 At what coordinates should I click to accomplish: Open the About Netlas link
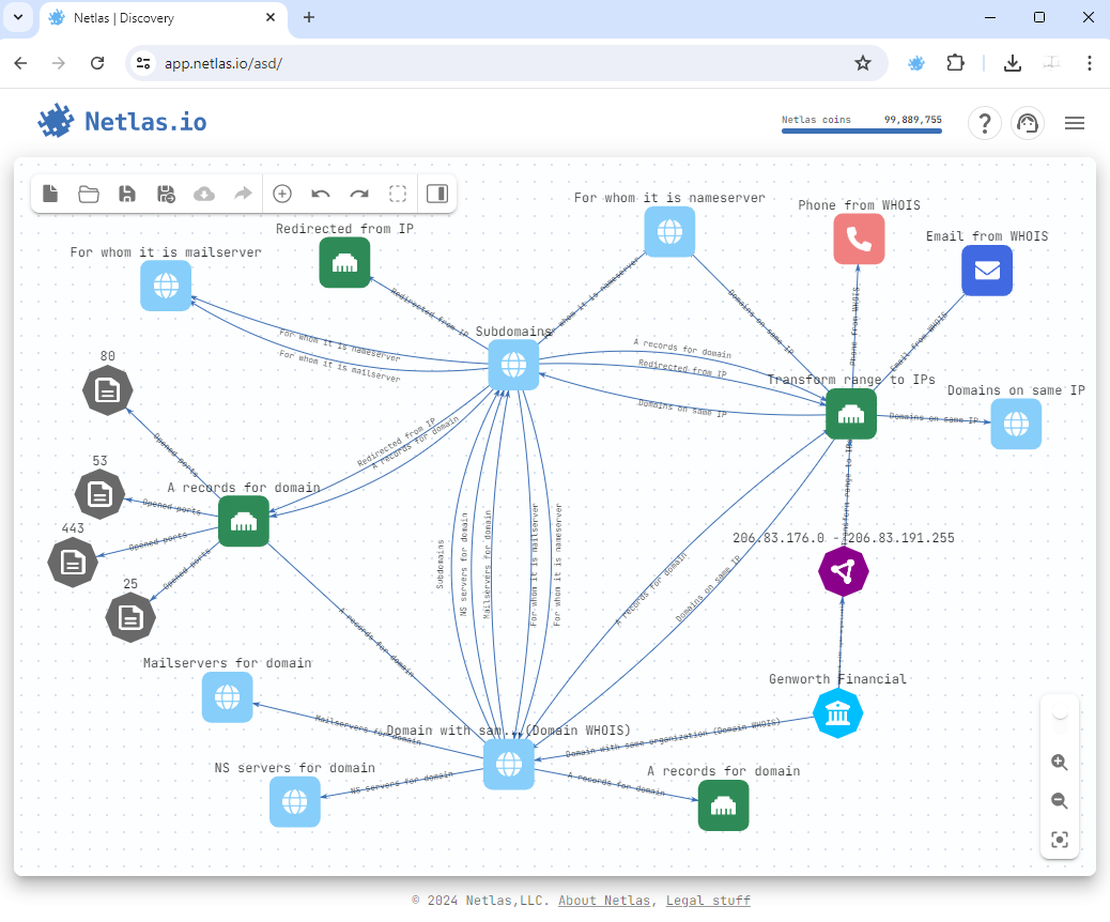tap(603, 900)
